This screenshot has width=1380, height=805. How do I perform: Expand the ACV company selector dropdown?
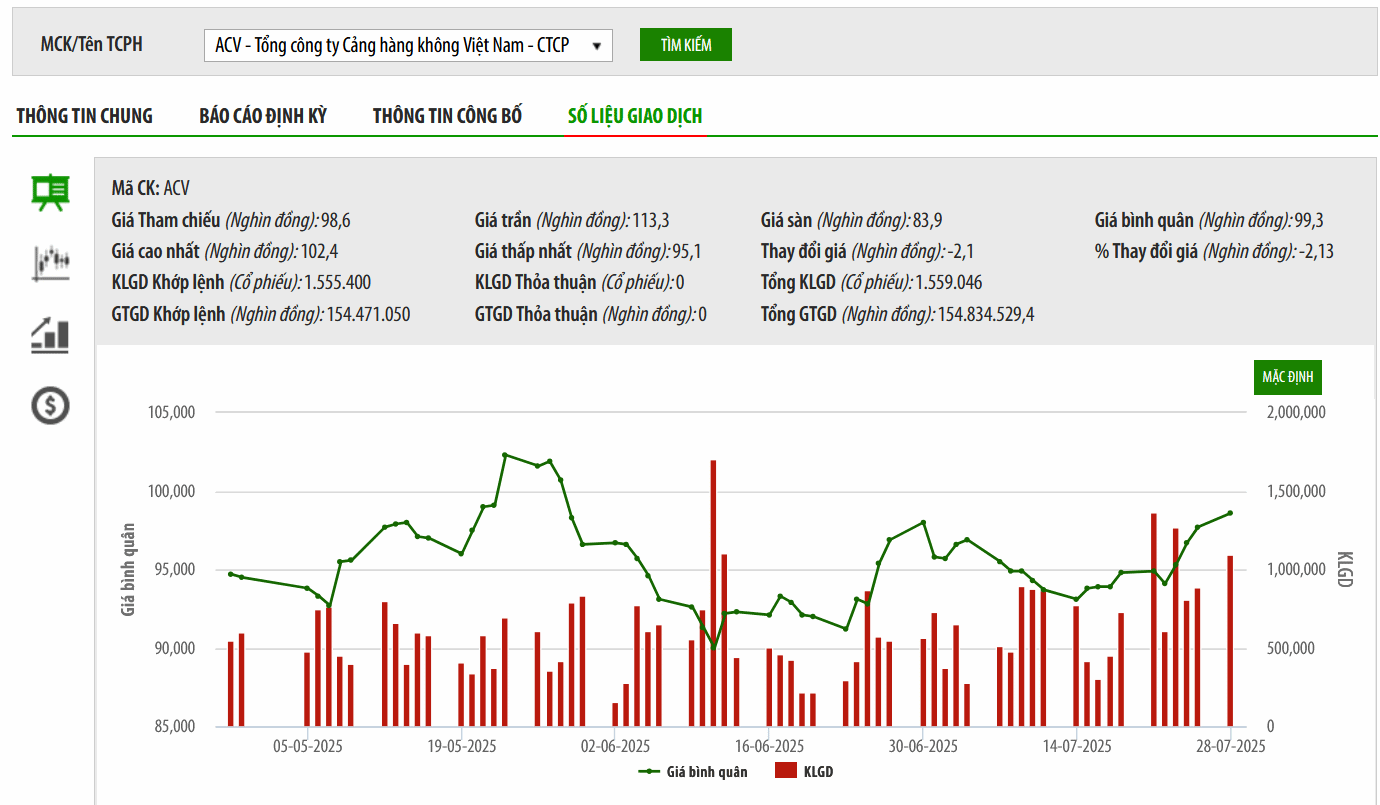point(408,45)
